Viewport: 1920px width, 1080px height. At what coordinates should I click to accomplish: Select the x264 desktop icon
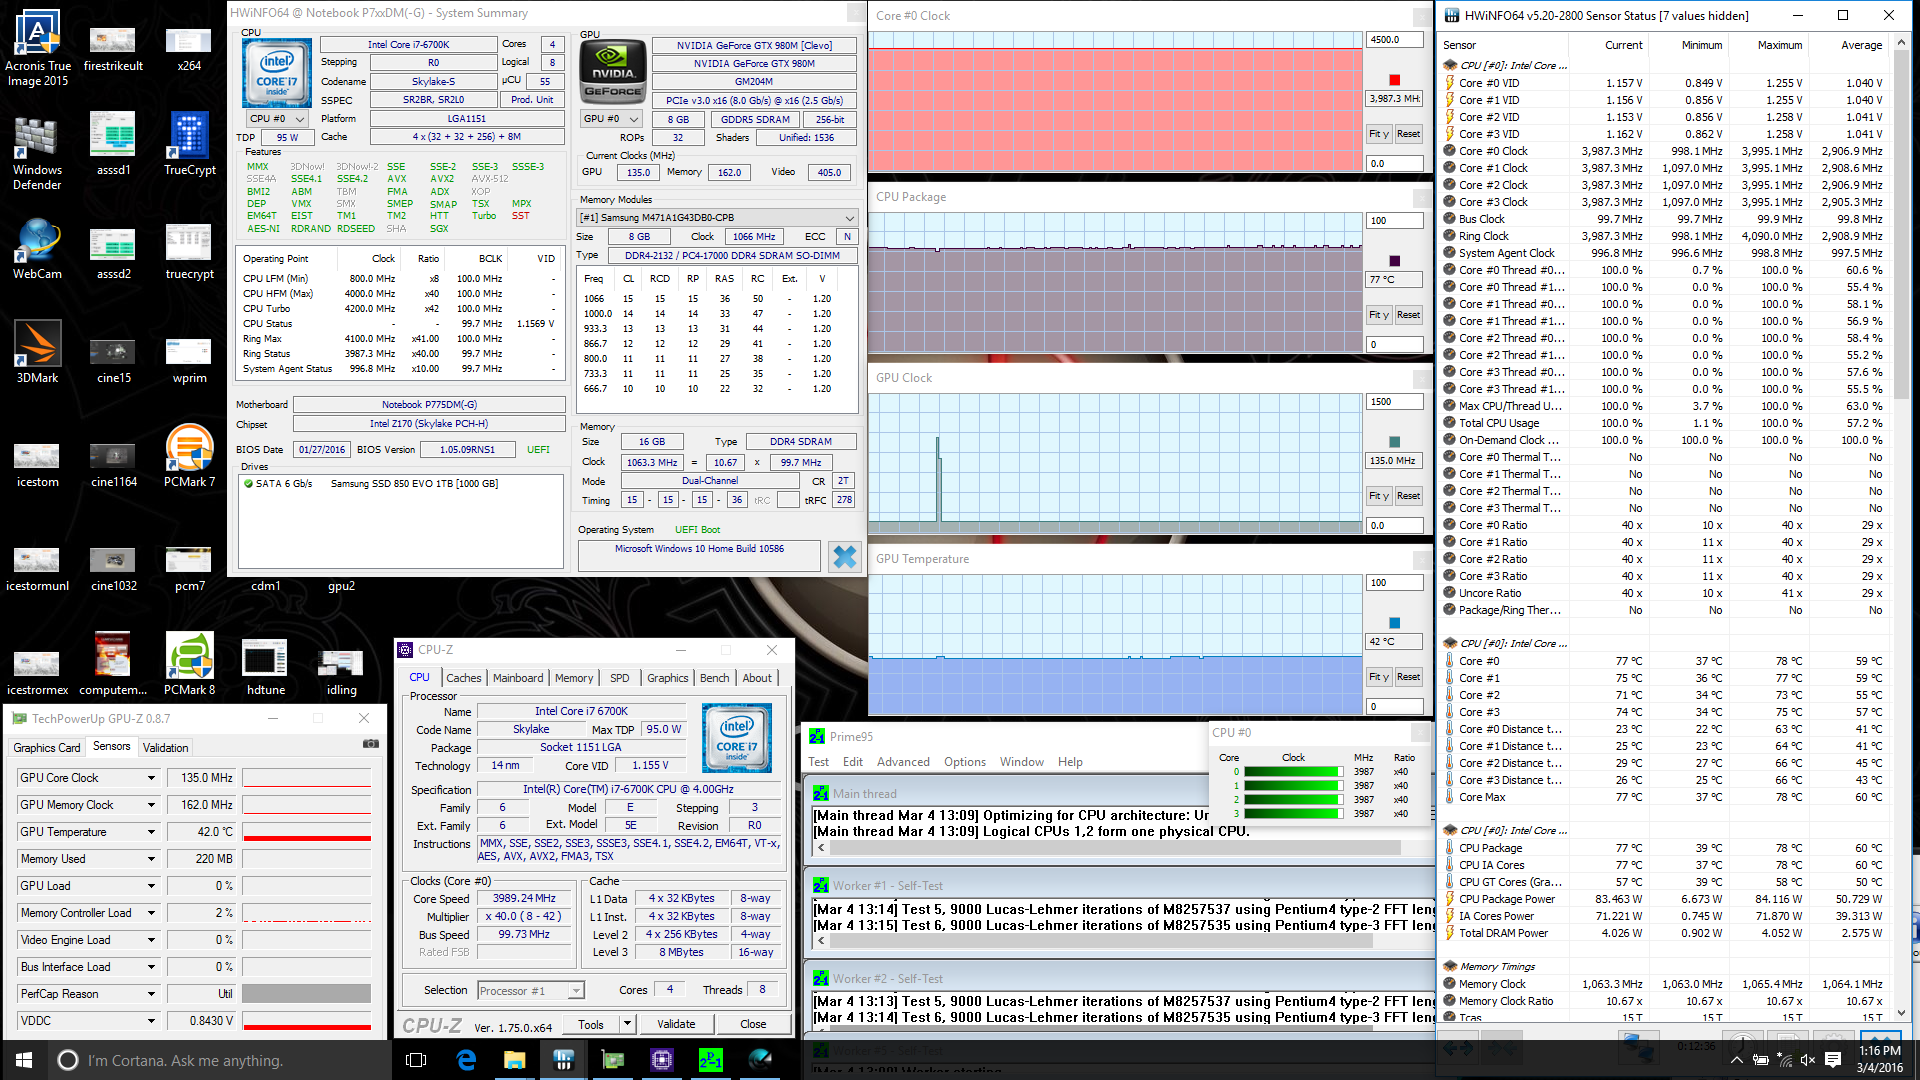click(189, 48)
